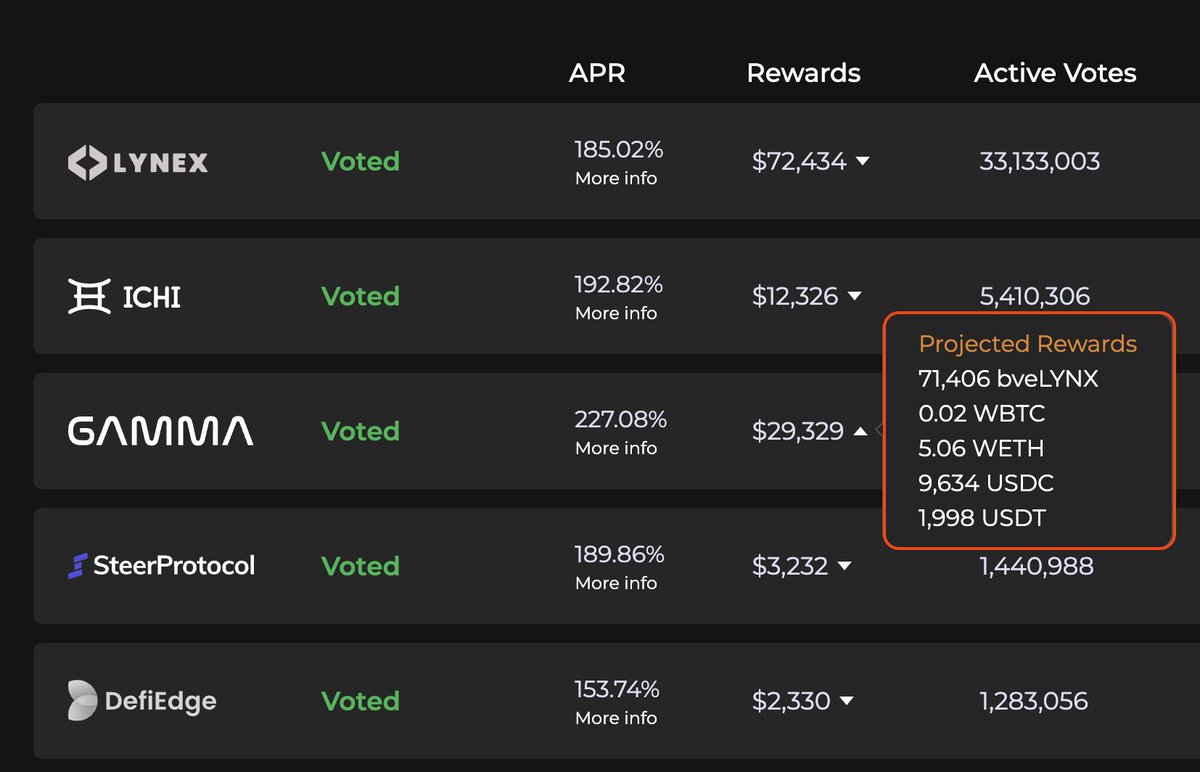Sort by the APR column header
Viewport: 1200px width, 772px height.
pos(597,73)
